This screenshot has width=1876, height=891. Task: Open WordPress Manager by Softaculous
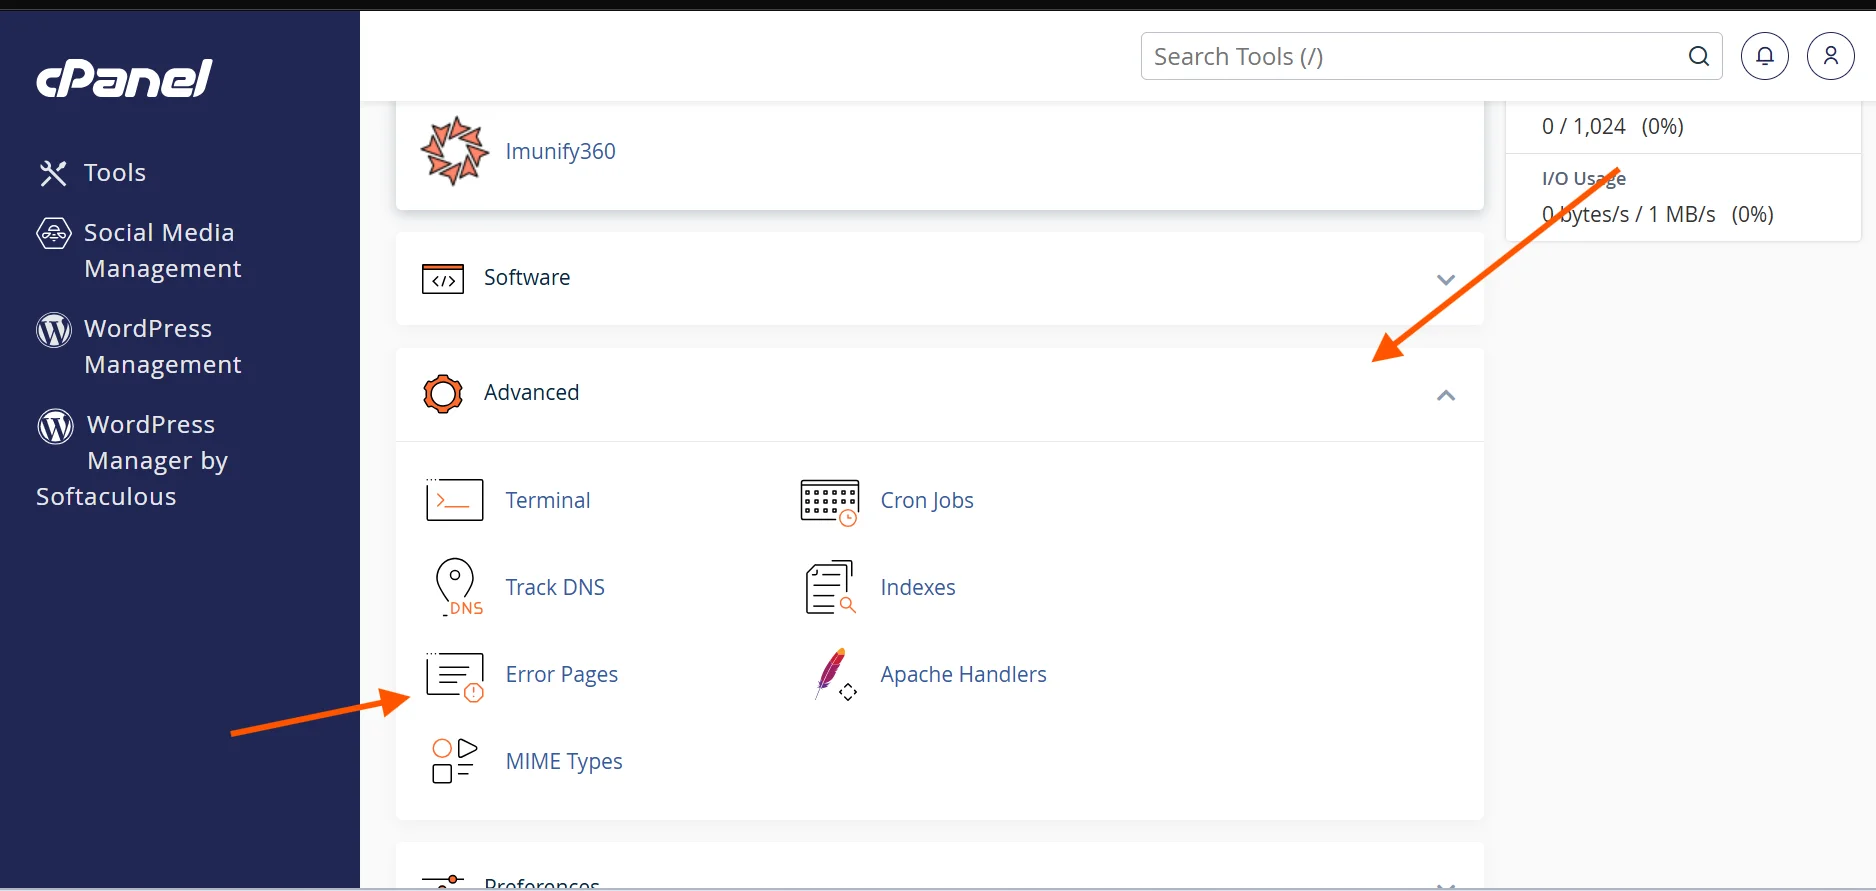(x=132, y=461)
